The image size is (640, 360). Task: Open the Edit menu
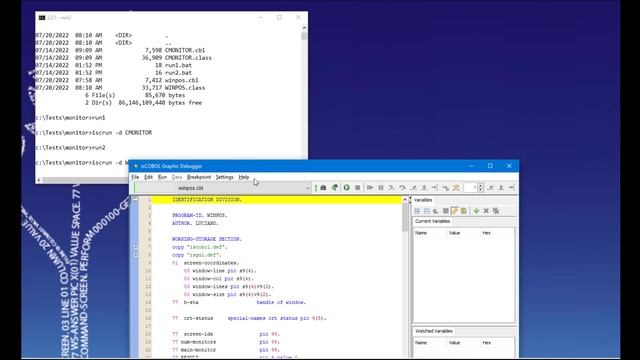pos(149,177)
